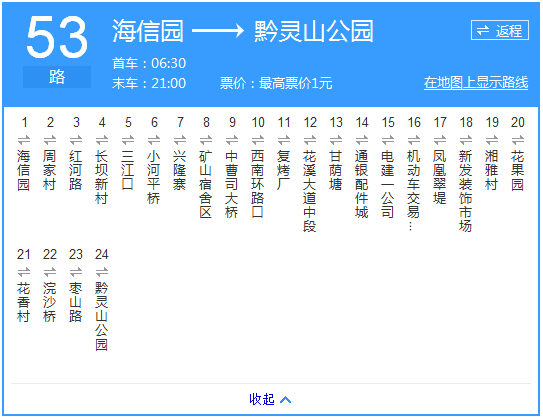
Task: Click the transfer icon above 海信园 stop
Action: 24,140
